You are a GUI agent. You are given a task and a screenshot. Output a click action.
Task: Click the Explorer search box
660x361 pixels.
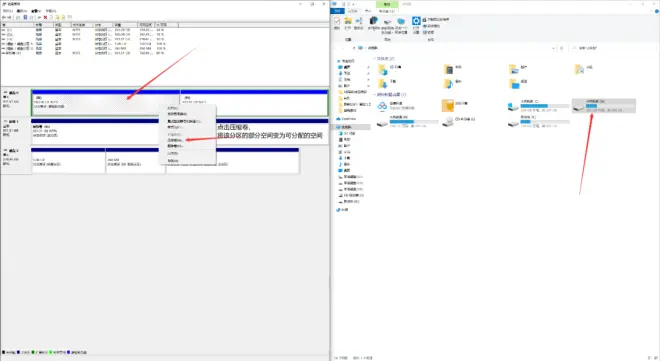coord(613,48)
